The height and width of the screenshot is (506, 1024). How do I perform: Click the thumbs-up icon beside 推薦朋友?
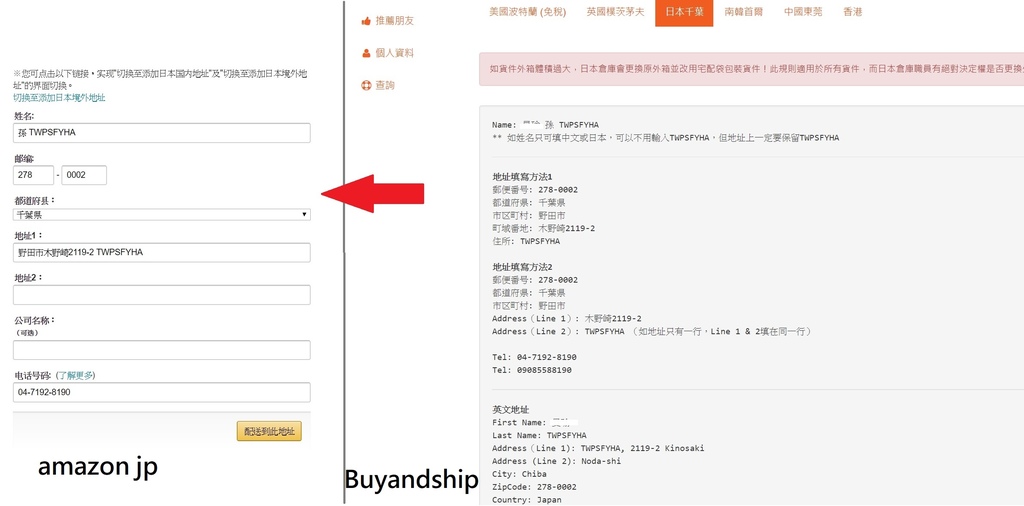tap(366, 20)
